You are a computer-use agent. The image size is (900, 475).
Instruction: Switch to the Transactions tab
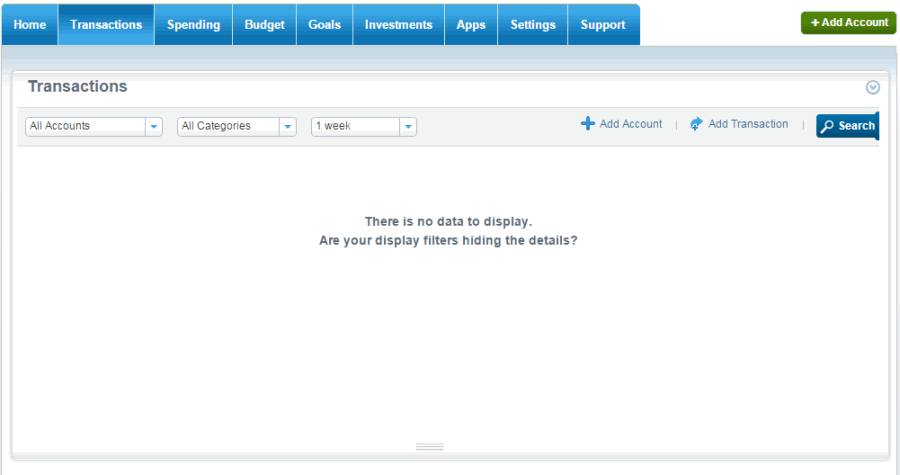[x=106, y=25]
